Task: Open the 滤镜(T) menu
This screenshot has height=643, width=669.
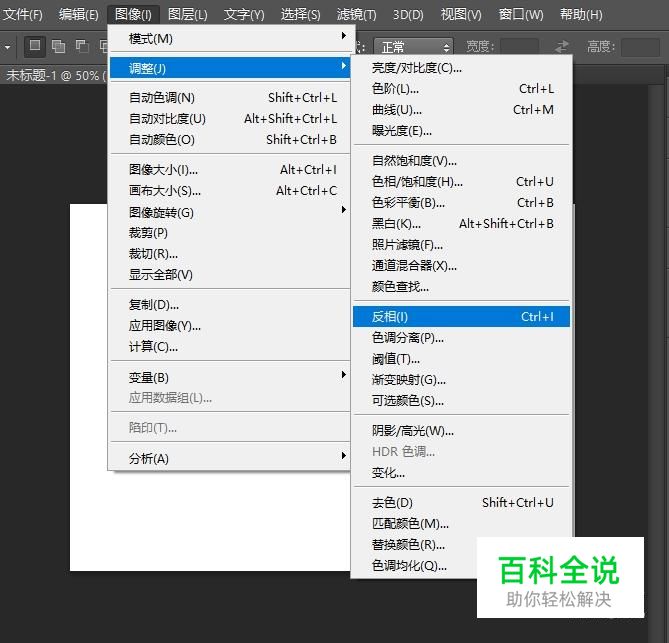Action: (x=357, y=15)
